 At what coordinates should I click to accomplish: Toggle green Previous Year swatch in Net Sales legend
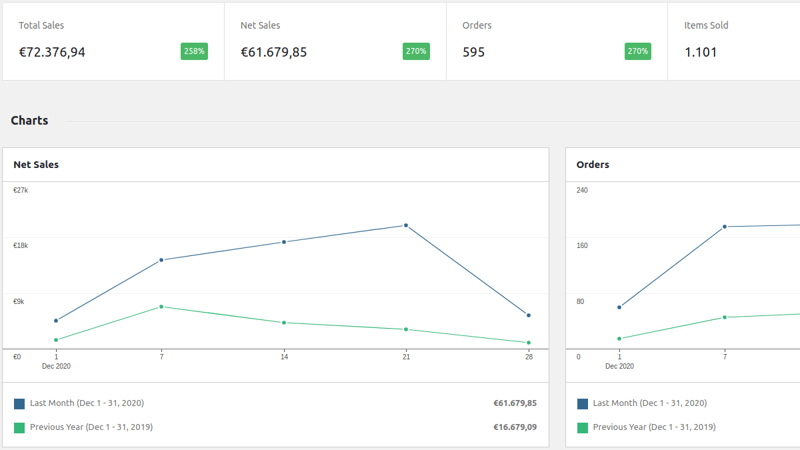(19, 428)
